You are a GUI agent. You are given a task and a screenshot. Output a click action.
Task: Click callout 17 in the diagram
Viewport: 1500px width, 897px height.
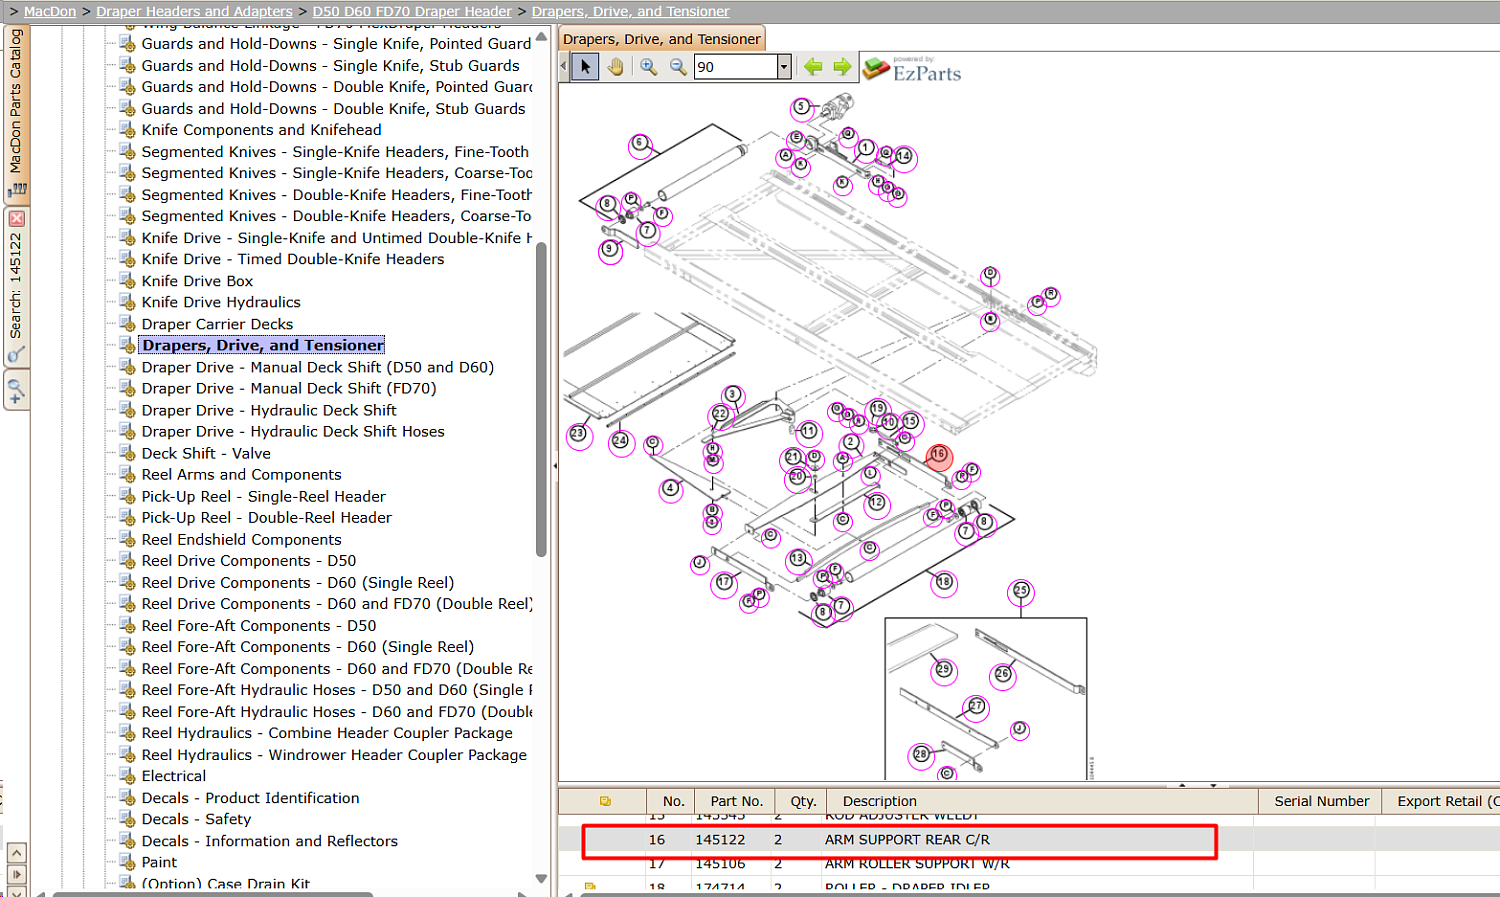click(724, 582)
